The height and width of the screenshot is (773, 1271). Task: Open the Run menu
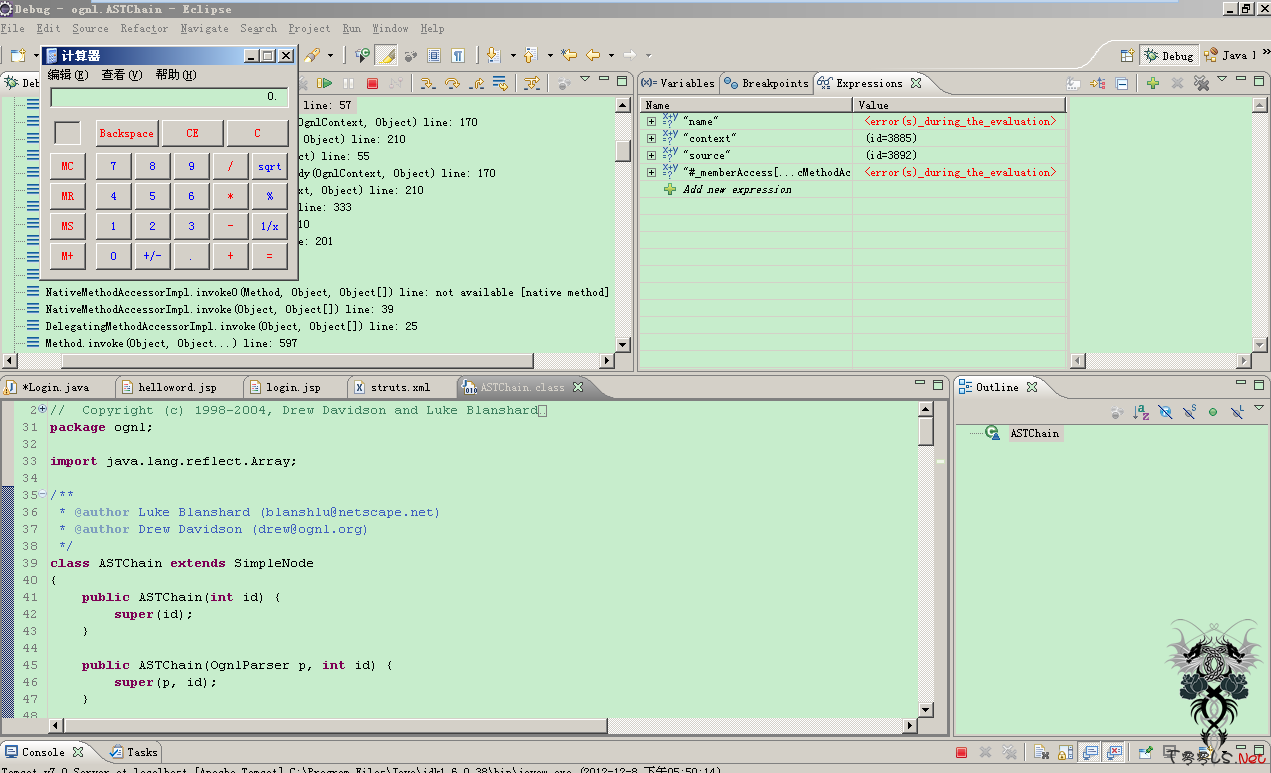[351, 29]
